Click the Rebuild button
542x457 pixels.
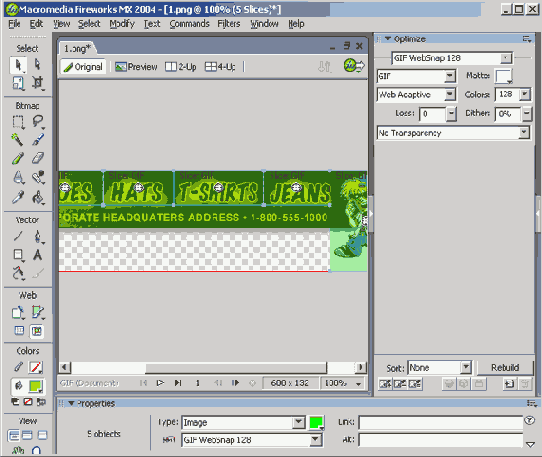click(x=505, y=367)
